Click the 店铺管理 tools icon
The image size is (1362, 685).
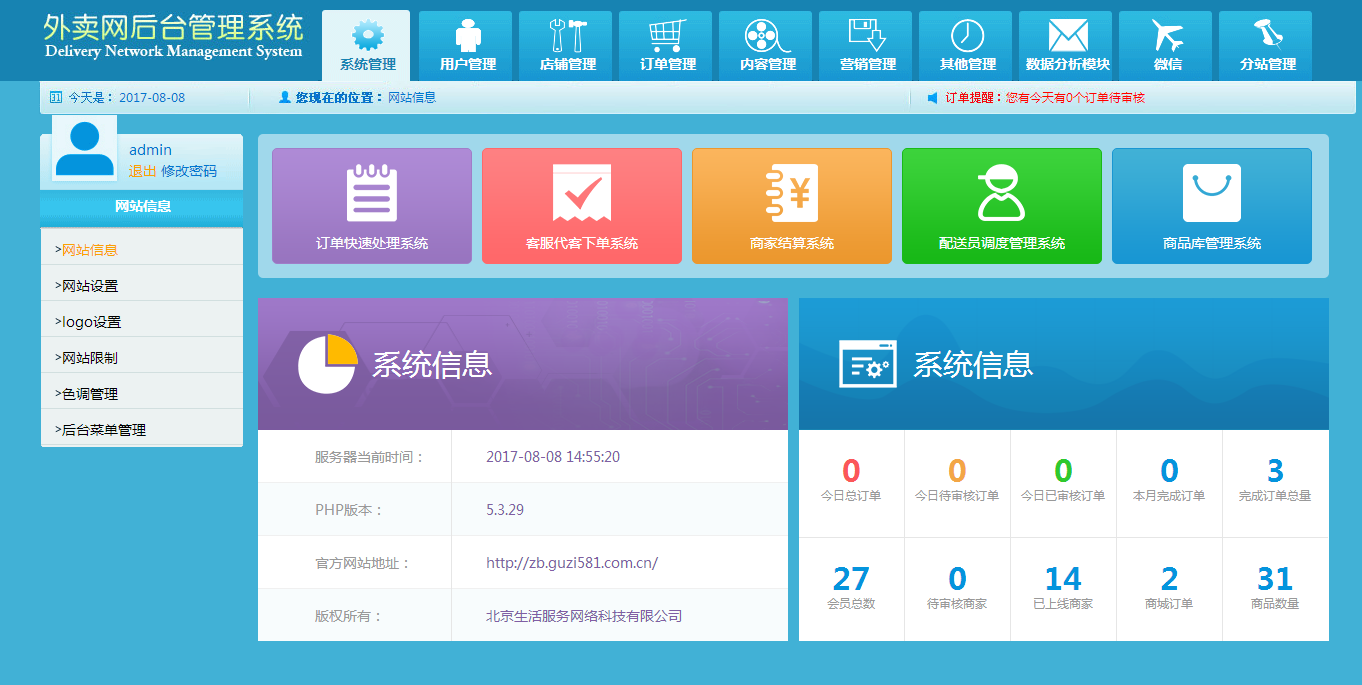click(567, 37)
